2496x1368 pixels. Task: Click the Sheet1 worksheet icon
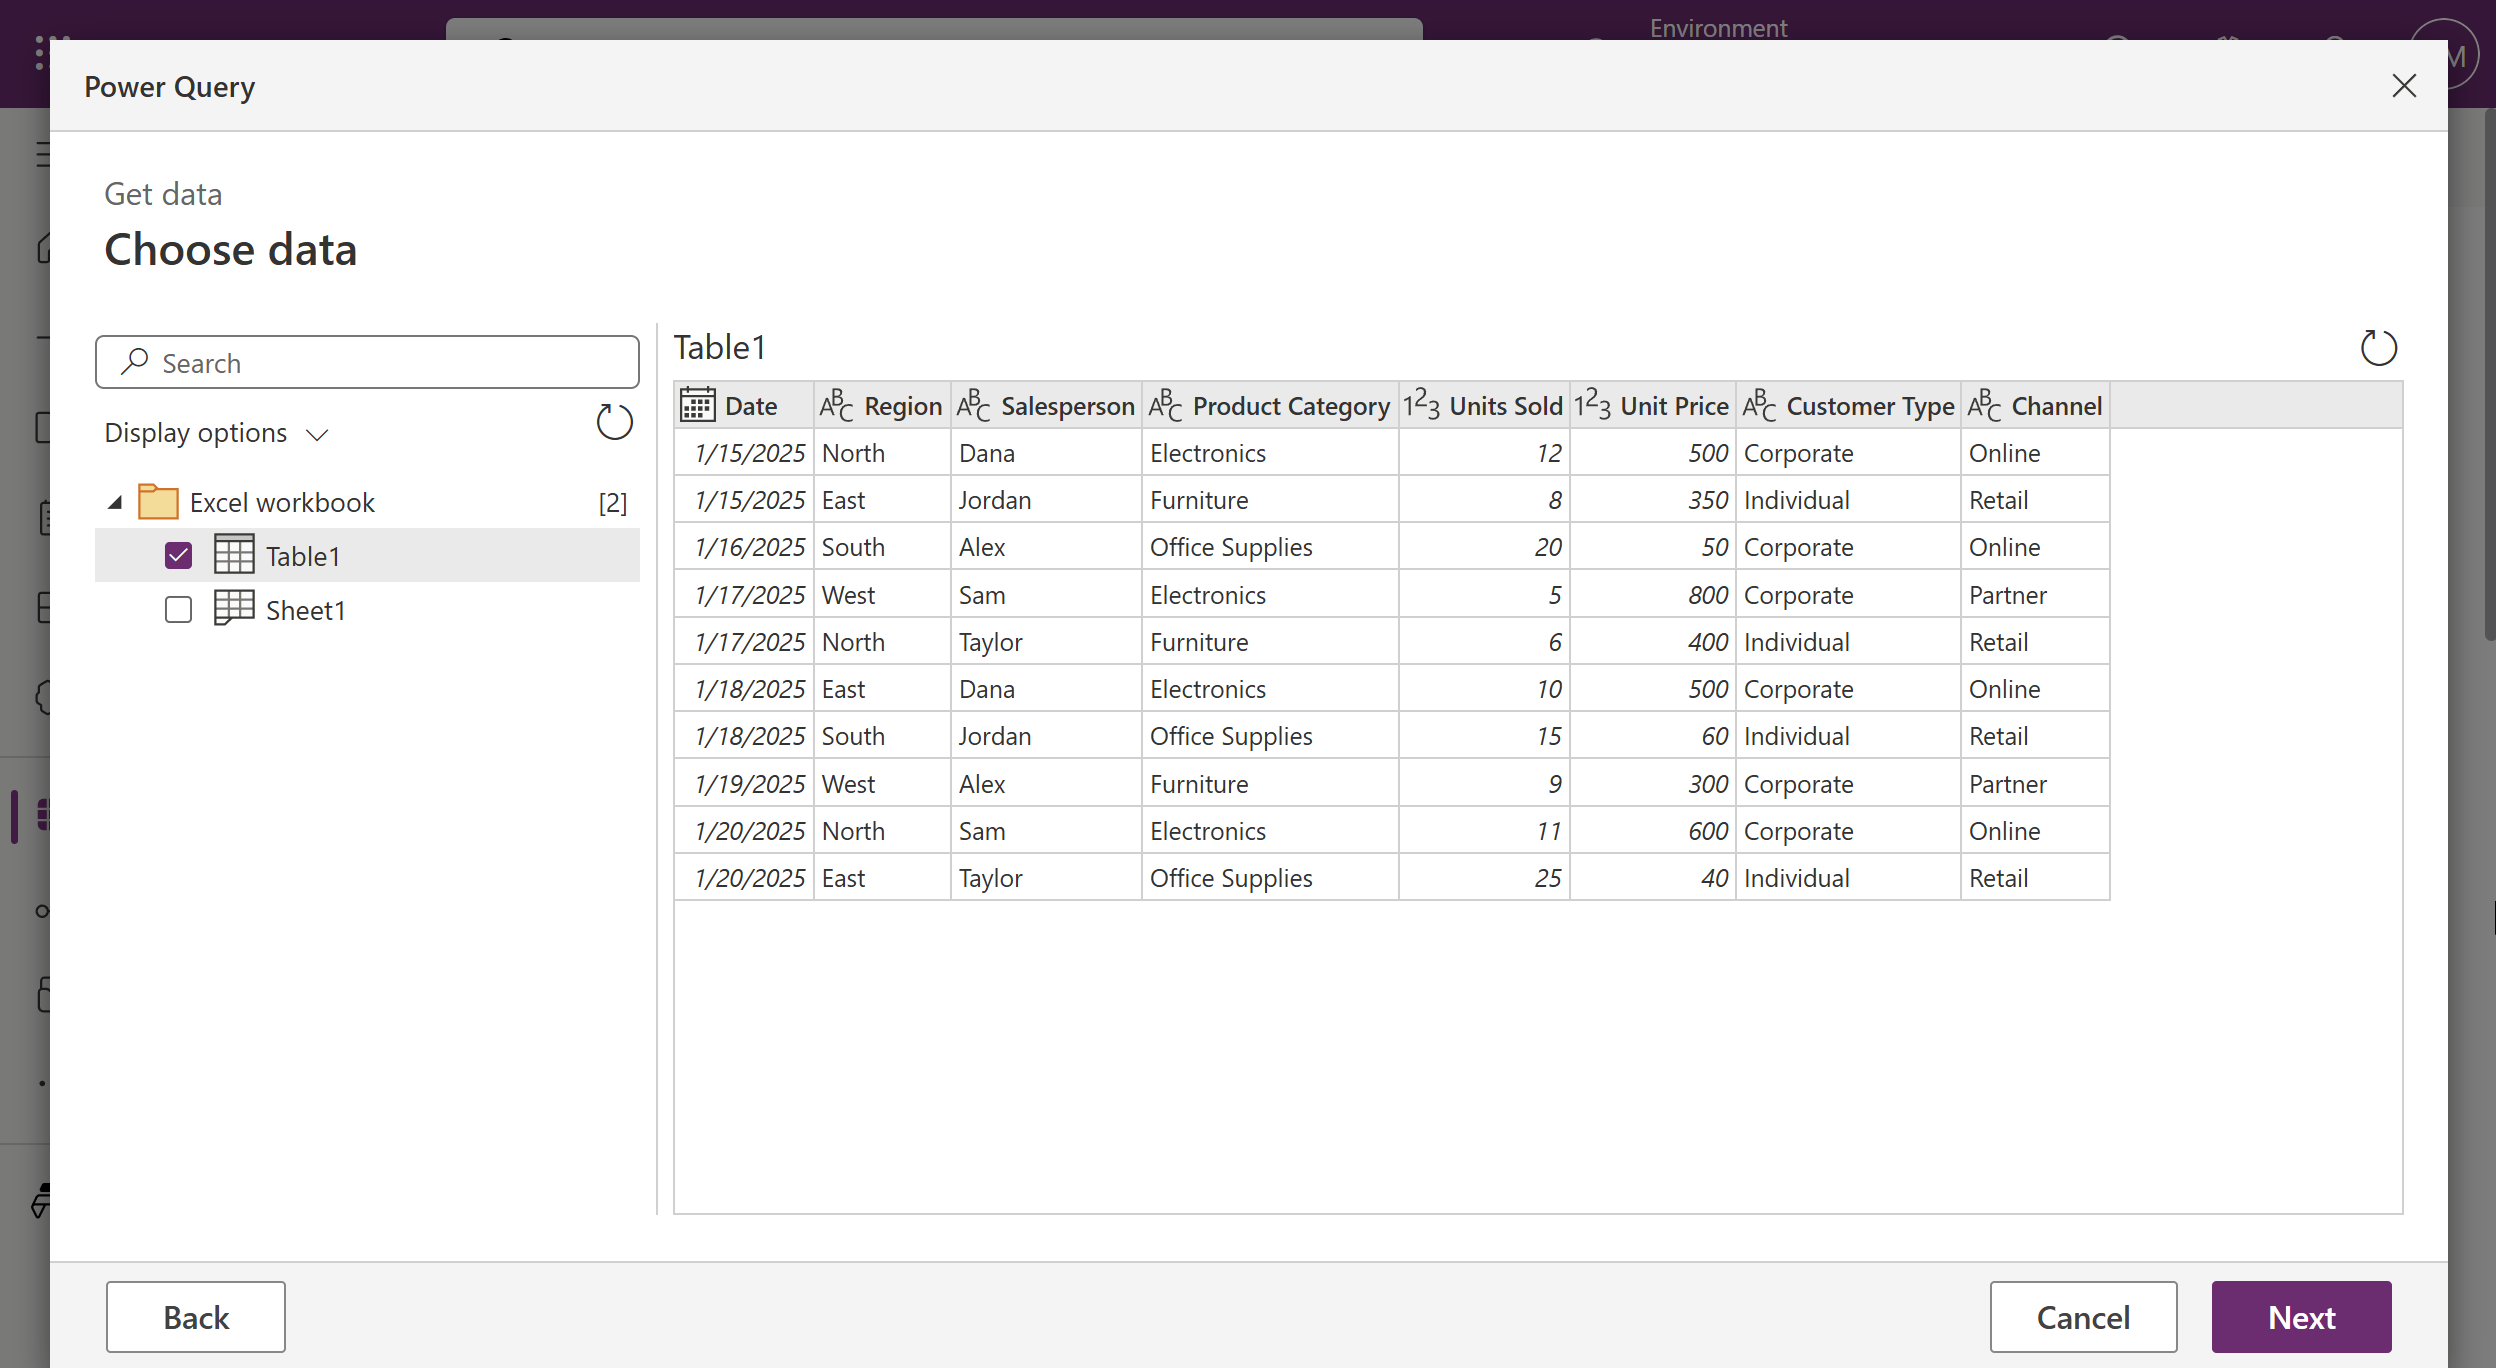pyautogui.click(x=234, y=608)
